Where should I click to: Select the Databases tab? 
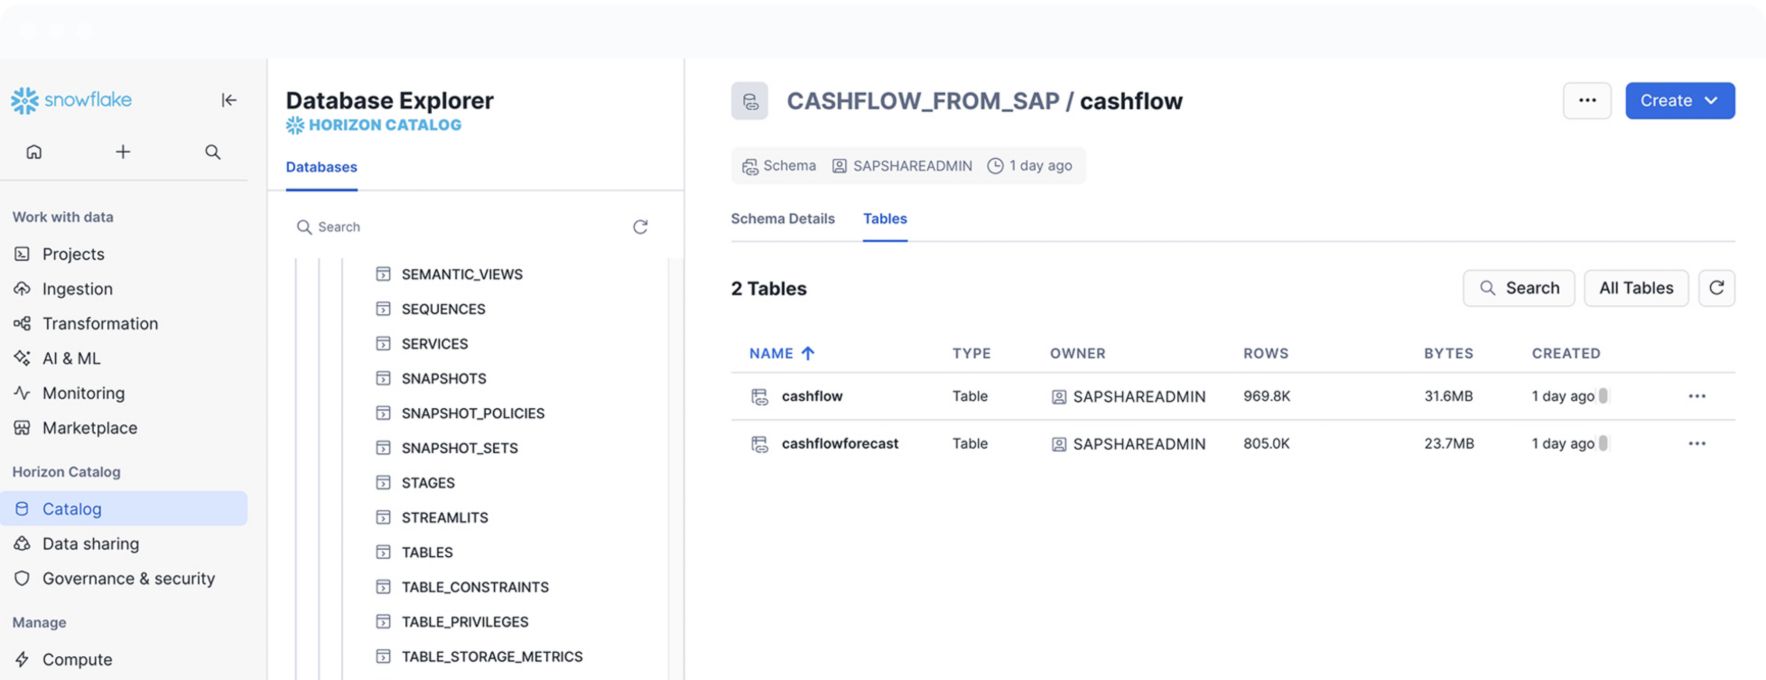tap(321, 167)
